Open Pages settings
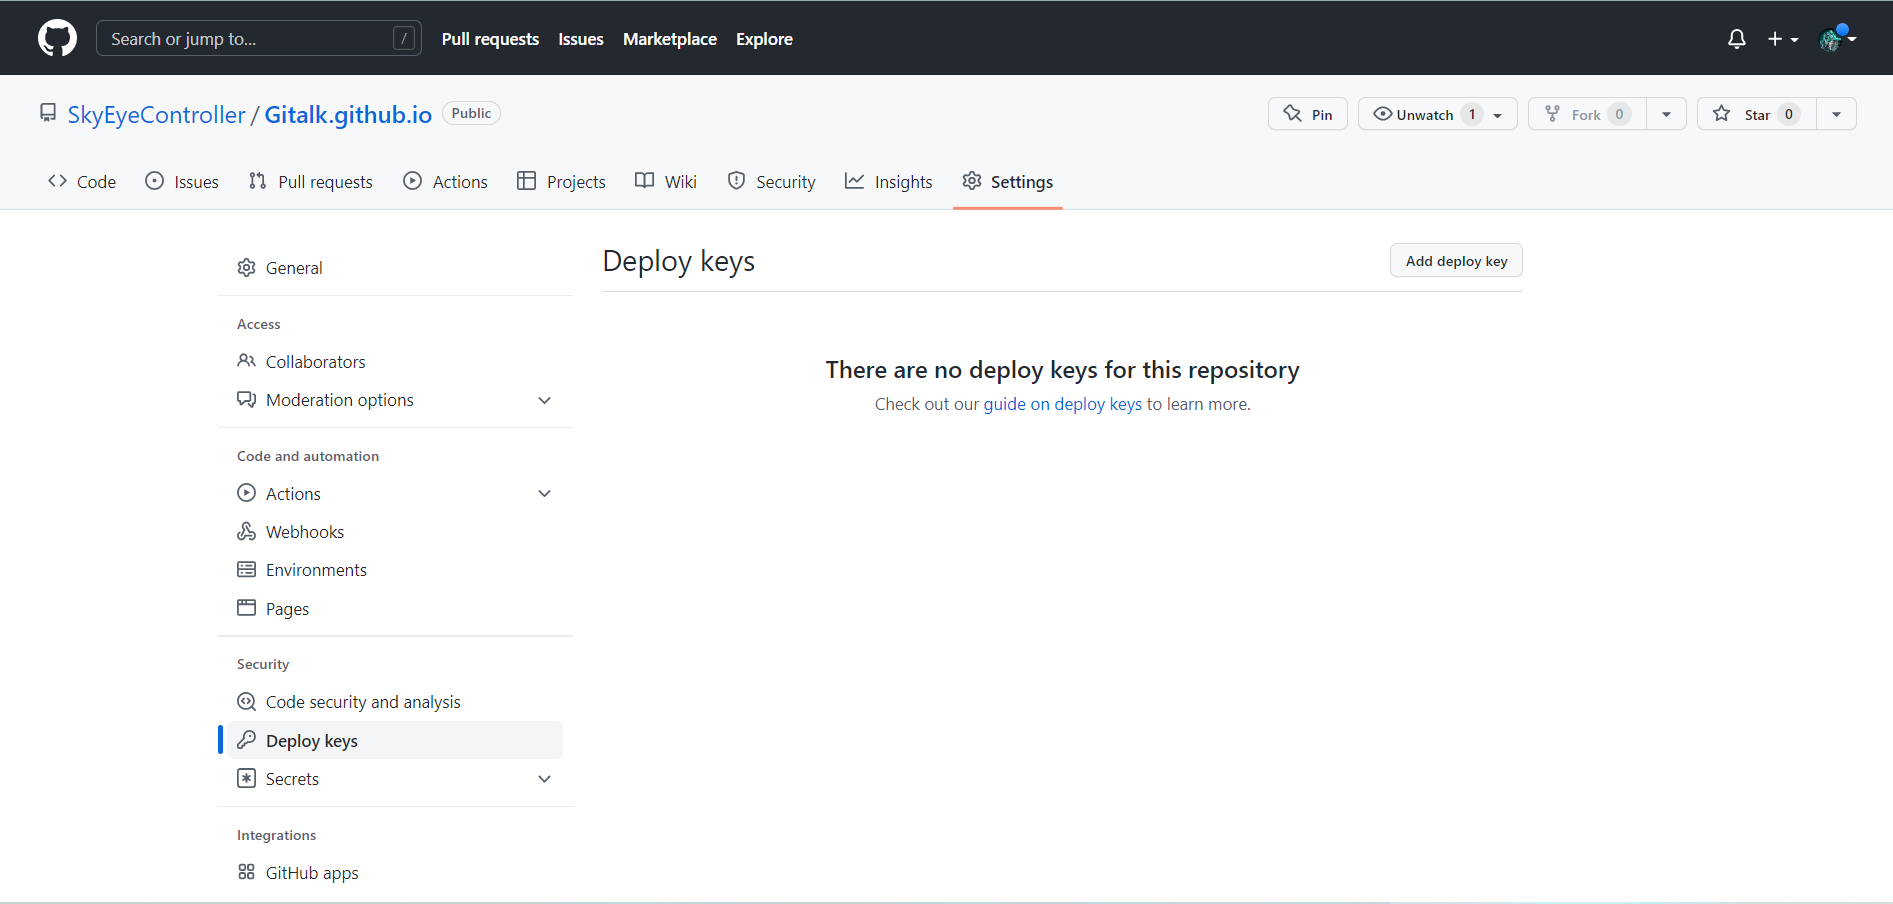This screenshot has width=1893, height=904. 395,608
